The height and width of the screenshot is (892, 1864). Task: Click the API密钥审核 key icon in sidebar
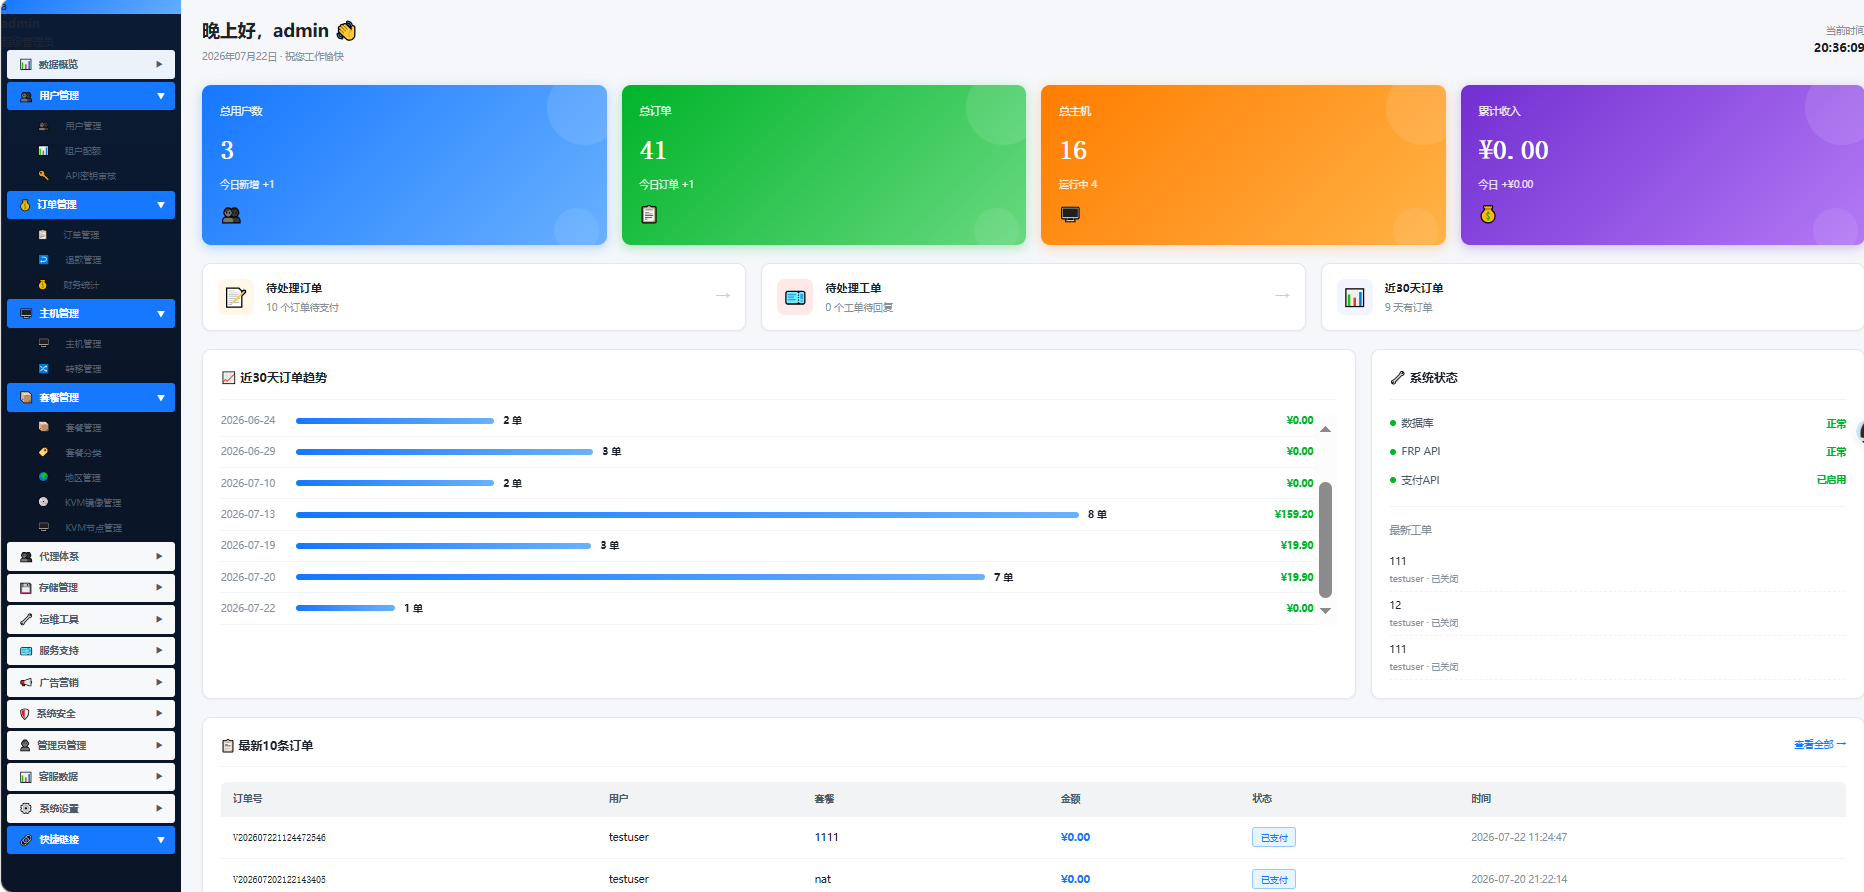pyautogui.click(x=43, y=175)
